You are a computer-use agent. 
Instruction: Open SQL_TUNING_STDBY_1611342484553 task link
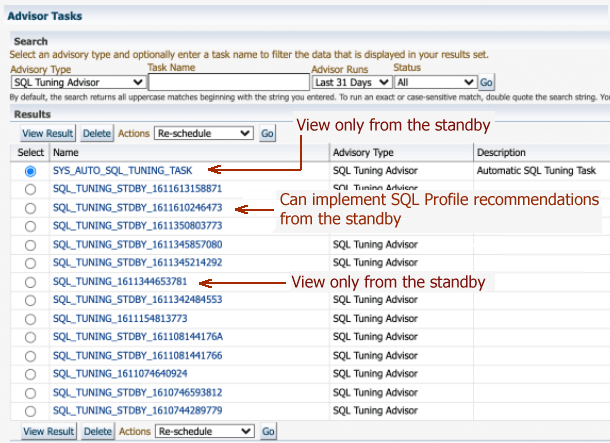137,299
